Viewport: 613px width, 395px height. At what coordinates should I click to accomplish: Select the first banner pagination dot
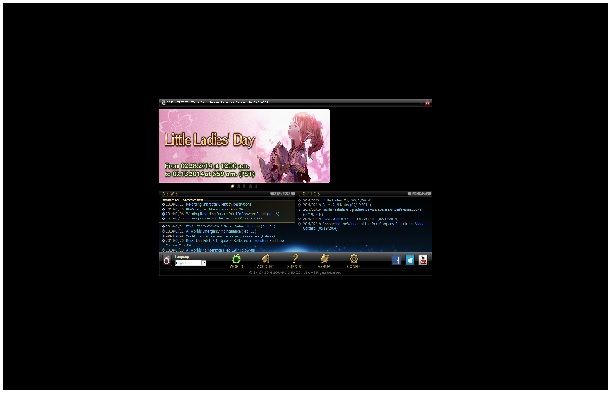232,187
